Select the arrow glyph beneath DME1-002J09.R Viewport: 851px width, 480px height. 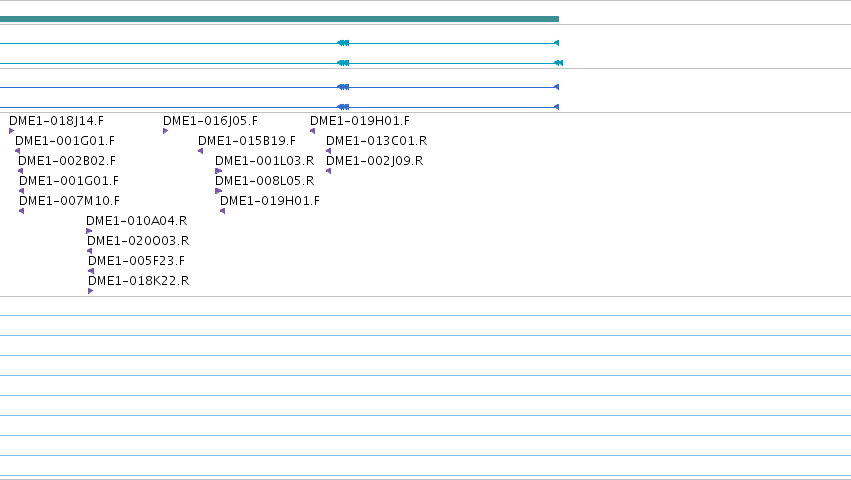point(328,171)
